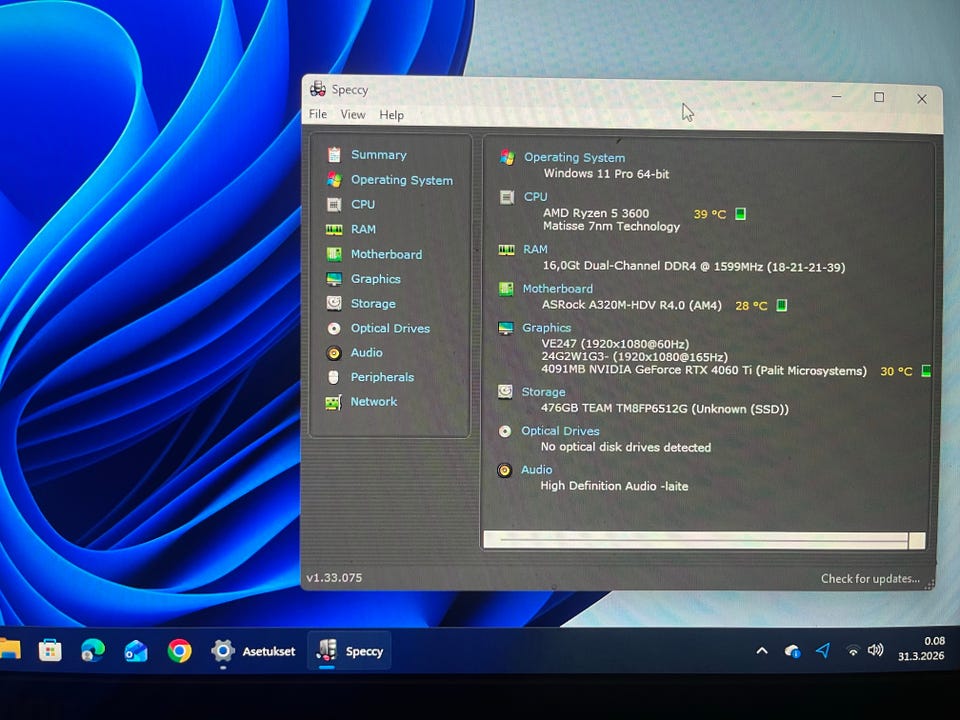Screen dimensions: 960x720
Task: Open Google Chrome from the taskbar
Action: point(179,651)
